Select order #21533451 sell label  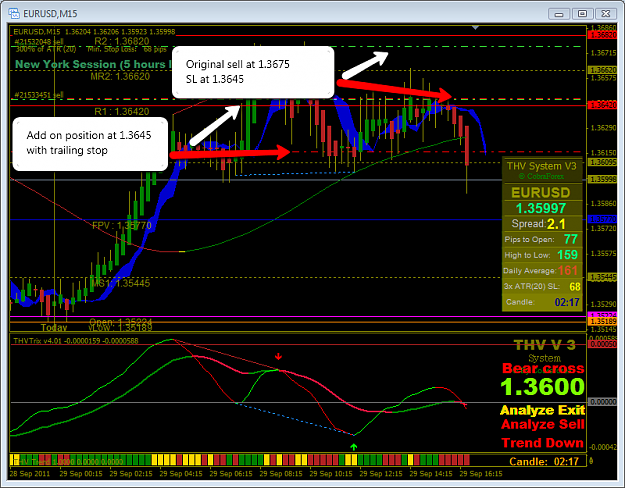tap(39, 95)
